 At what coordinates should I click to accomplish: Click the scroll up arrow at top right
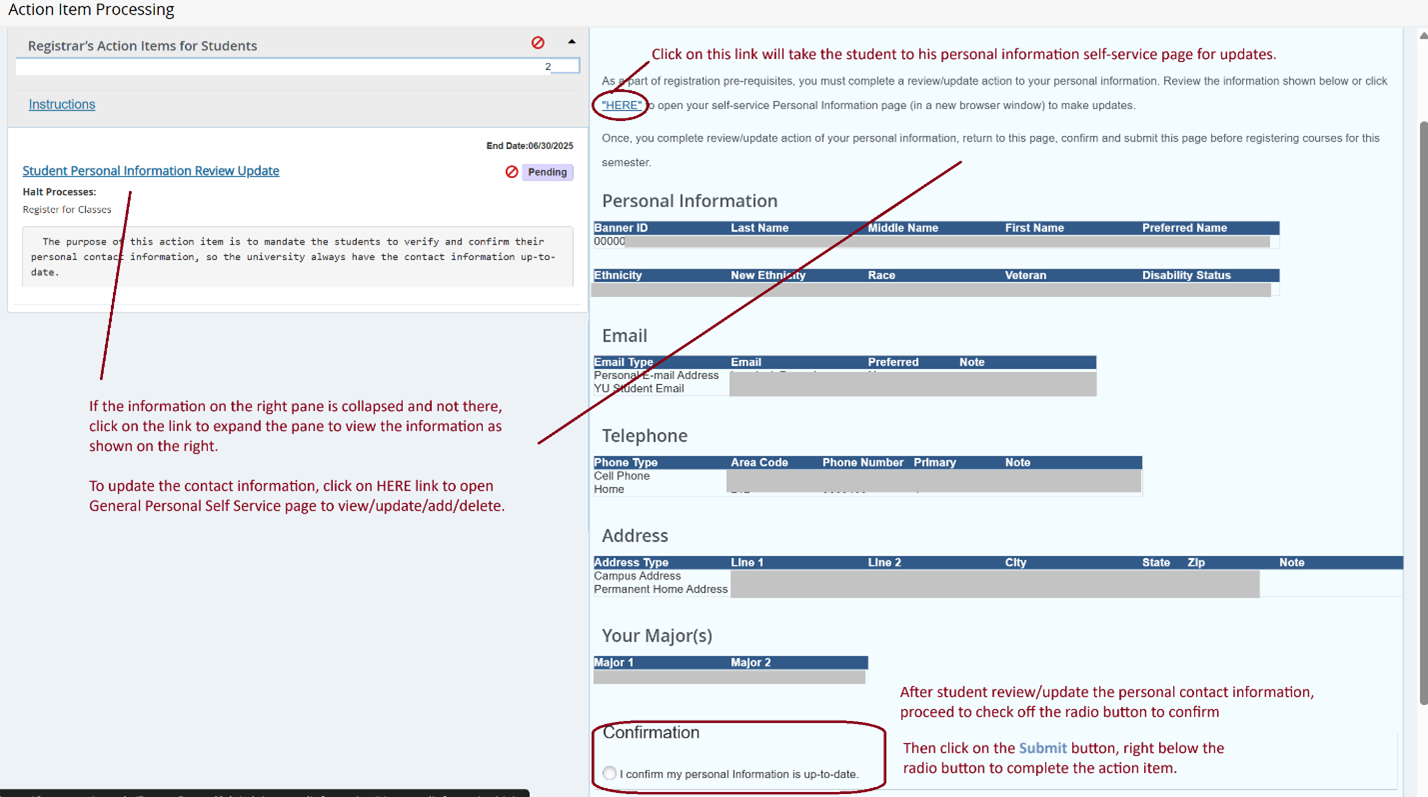coord(1423,36)
